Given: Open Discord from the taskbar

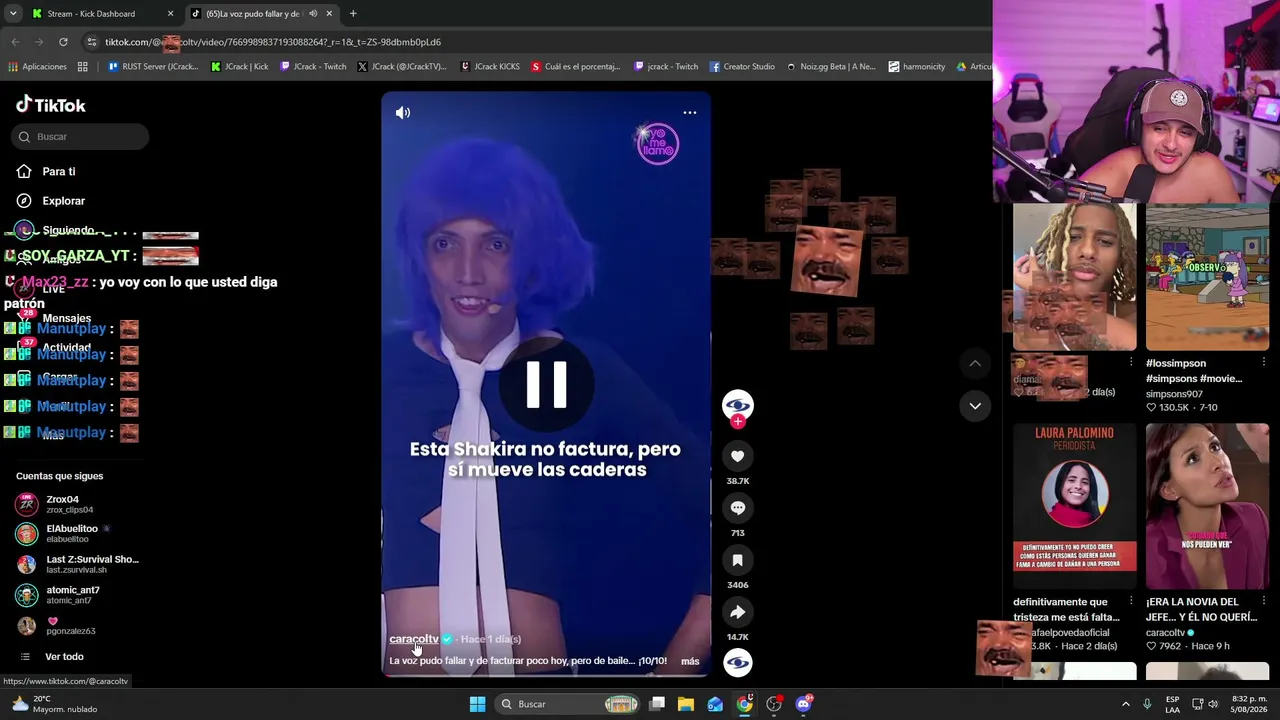Looking at the screenshot, I should pyautogui.click(x=803, y=704).
